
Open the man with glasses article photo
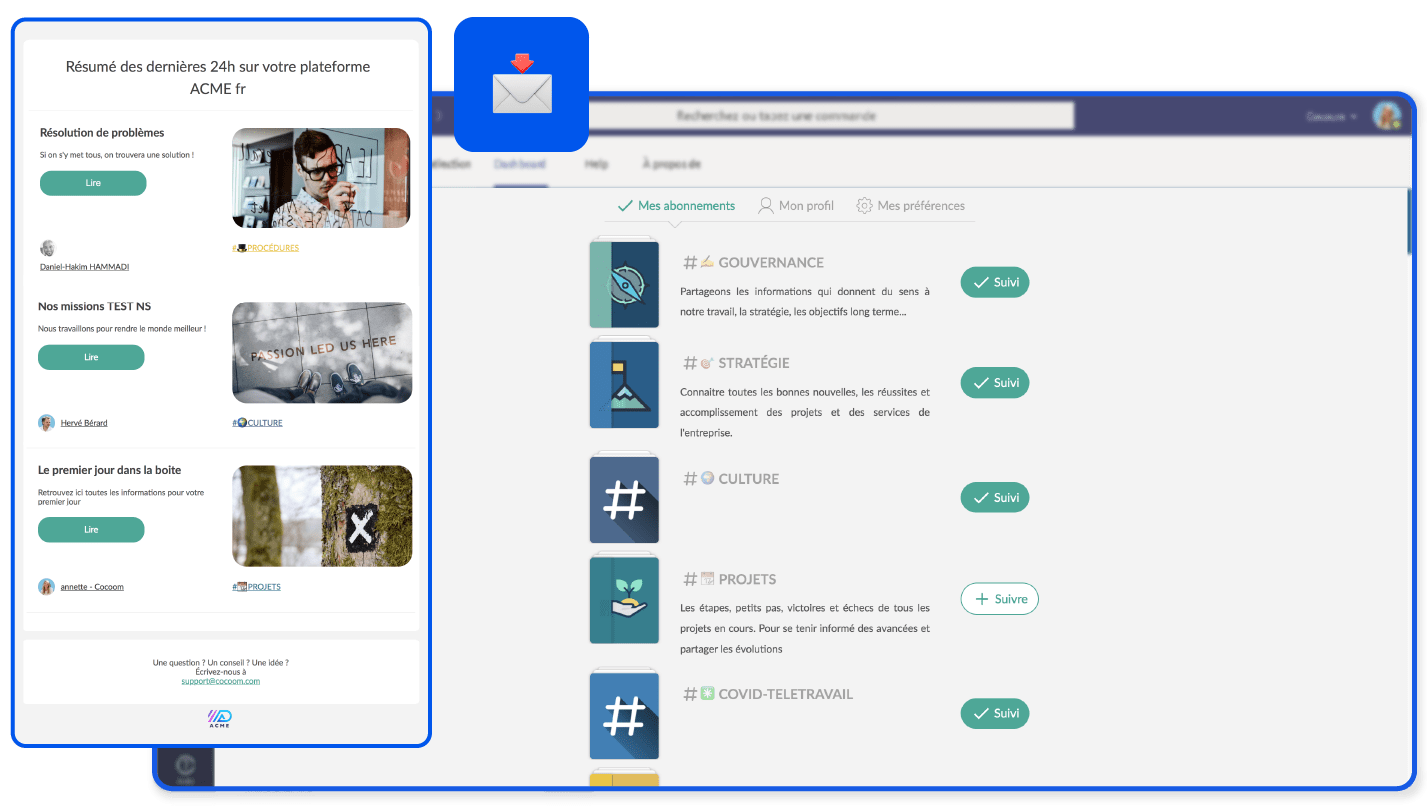[x=321, y=178]
